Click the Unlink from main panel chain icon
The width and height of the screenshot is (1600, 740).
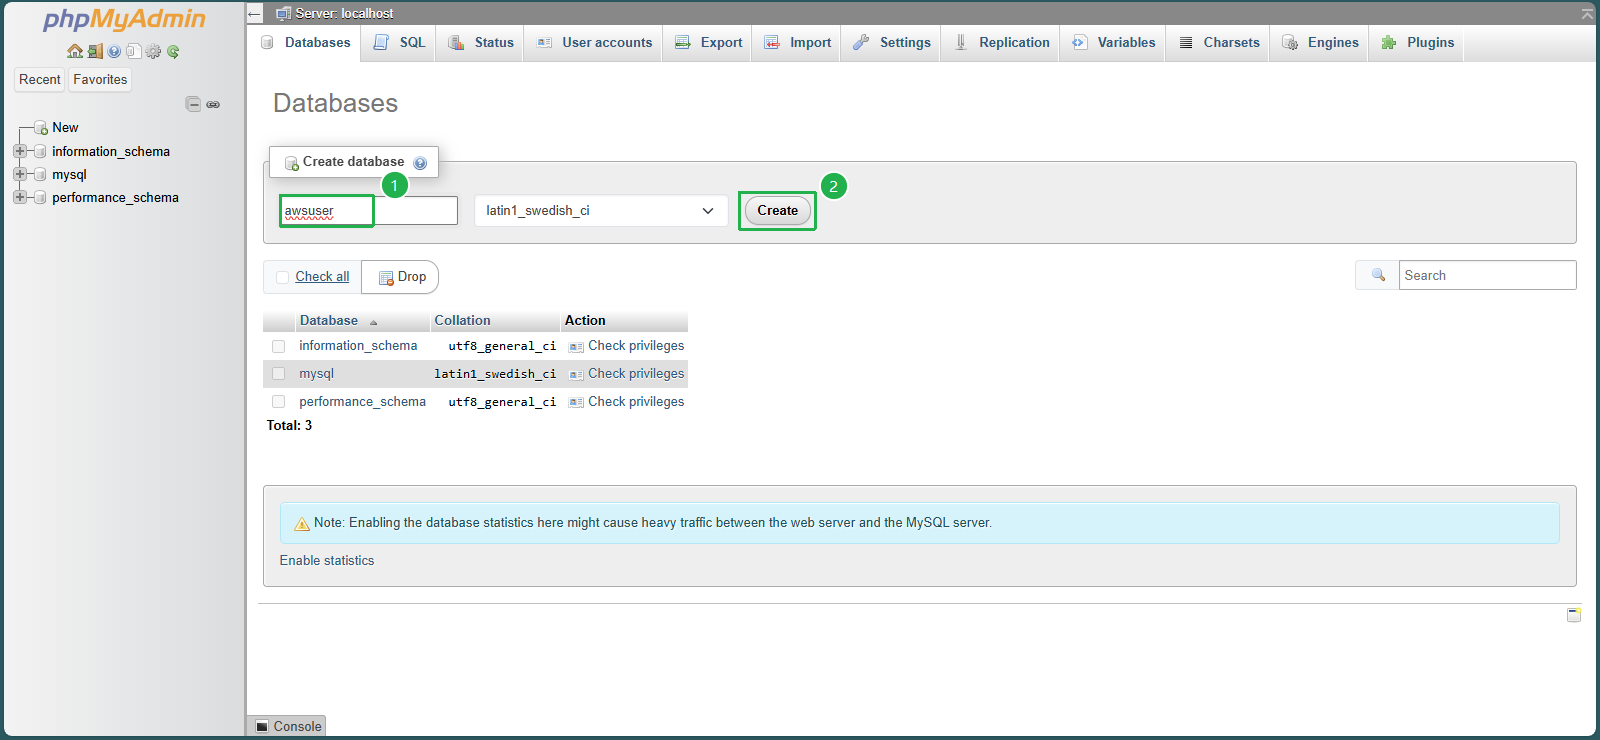point(213,104)
